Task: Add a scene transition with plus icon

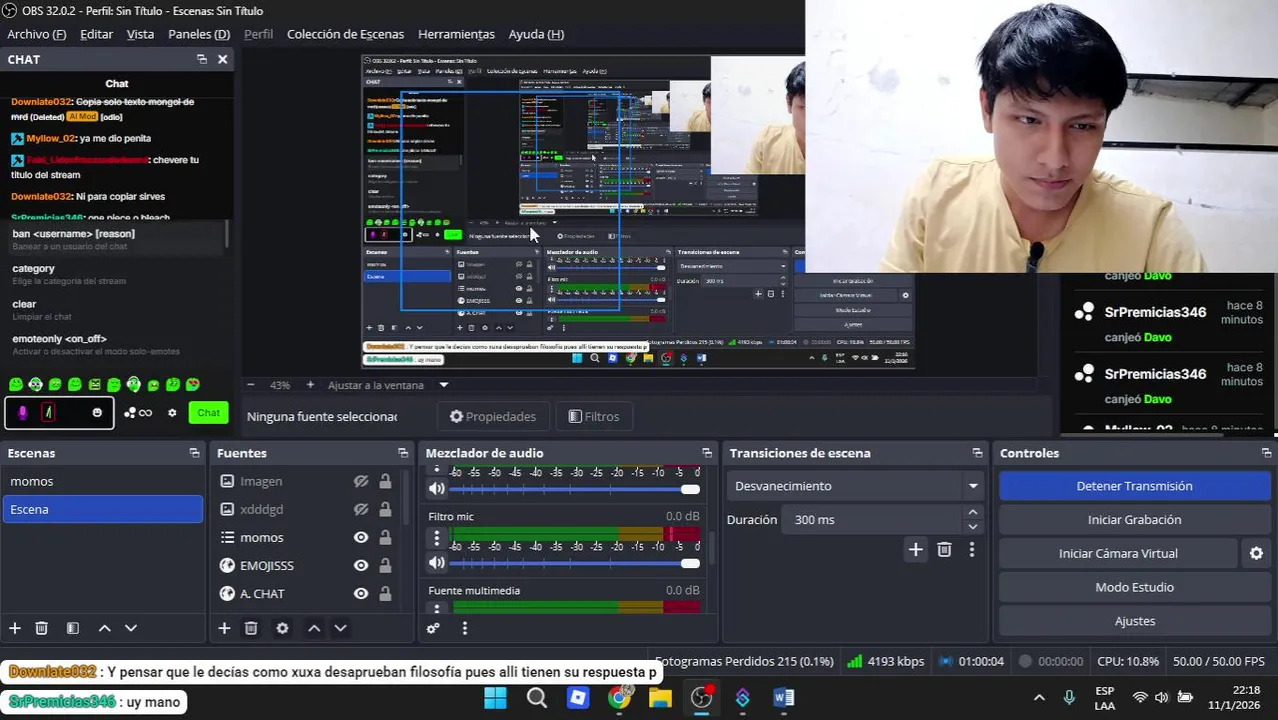Action: pos(915,549)
